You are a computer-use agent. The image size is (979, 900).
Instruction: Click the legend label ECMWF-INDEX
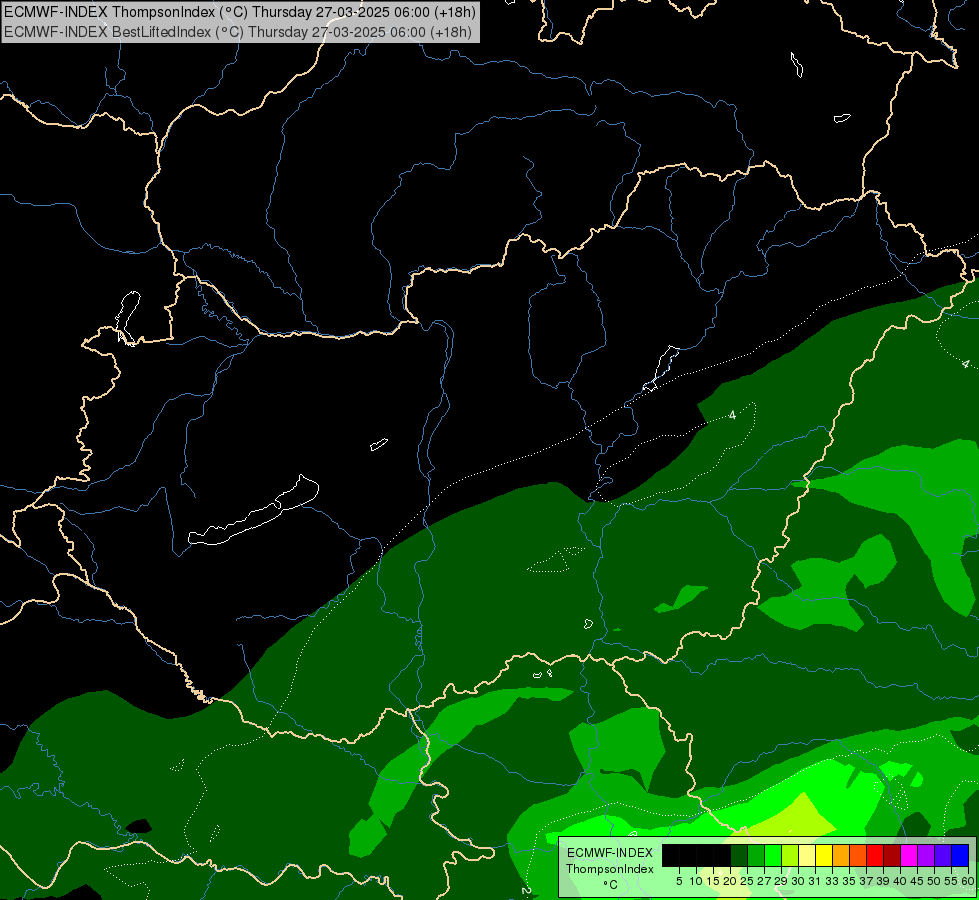(609, 853)
